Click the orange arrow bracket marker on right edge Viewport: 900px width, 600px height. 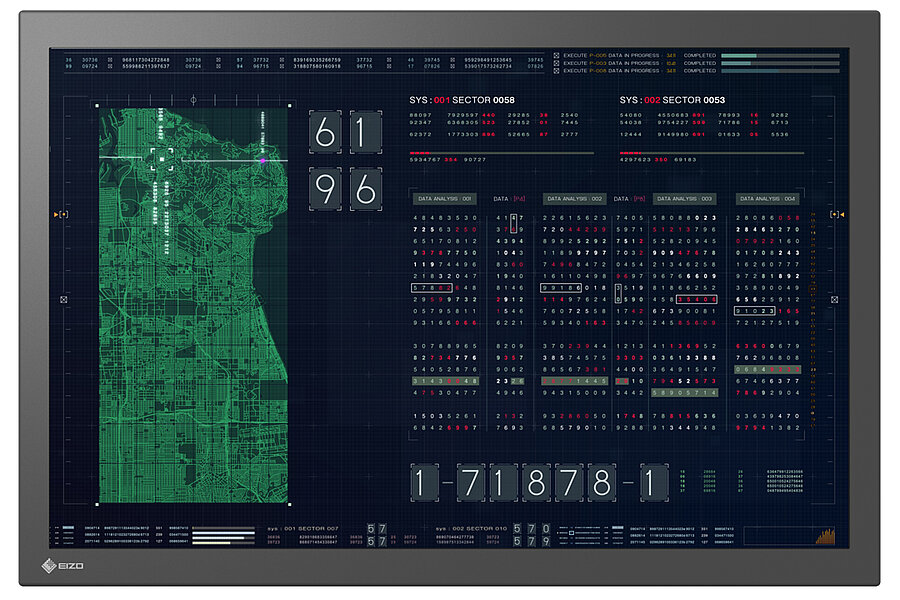837,214
